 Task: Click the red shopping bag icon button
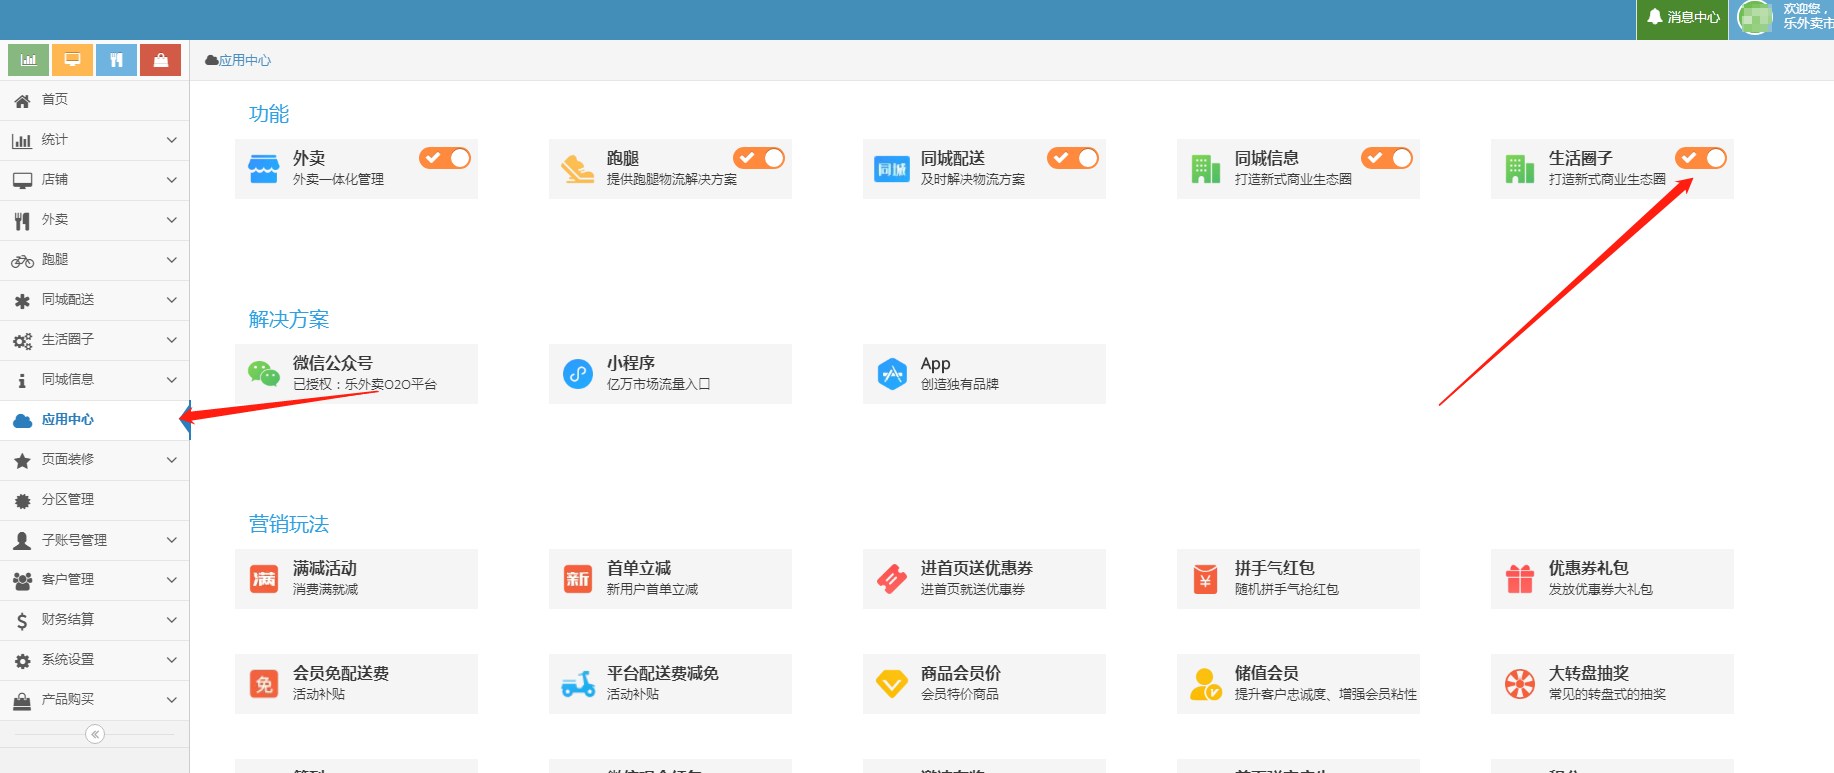click(x=160, y=60)
